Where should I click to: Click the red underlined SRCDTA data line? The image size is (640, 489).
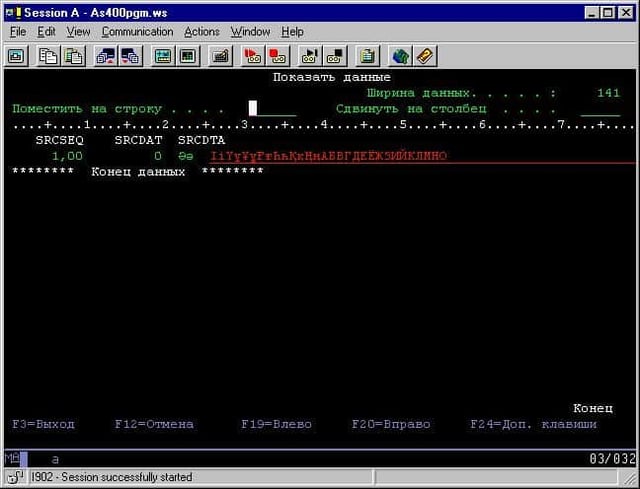[x=422, y=156]
